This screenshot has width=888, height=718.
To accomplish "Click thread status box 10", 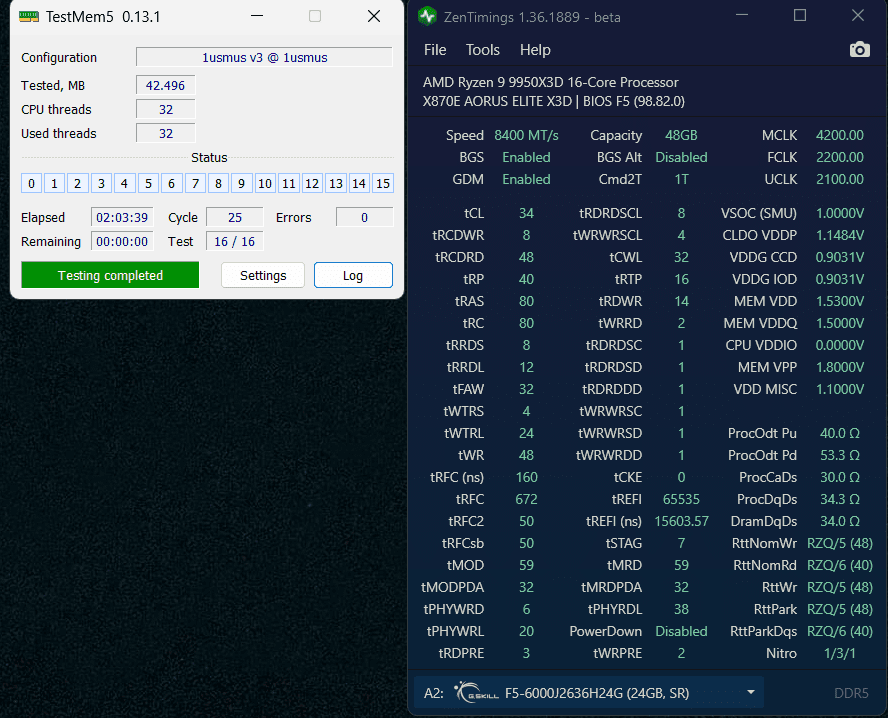I will coord(265,183).
